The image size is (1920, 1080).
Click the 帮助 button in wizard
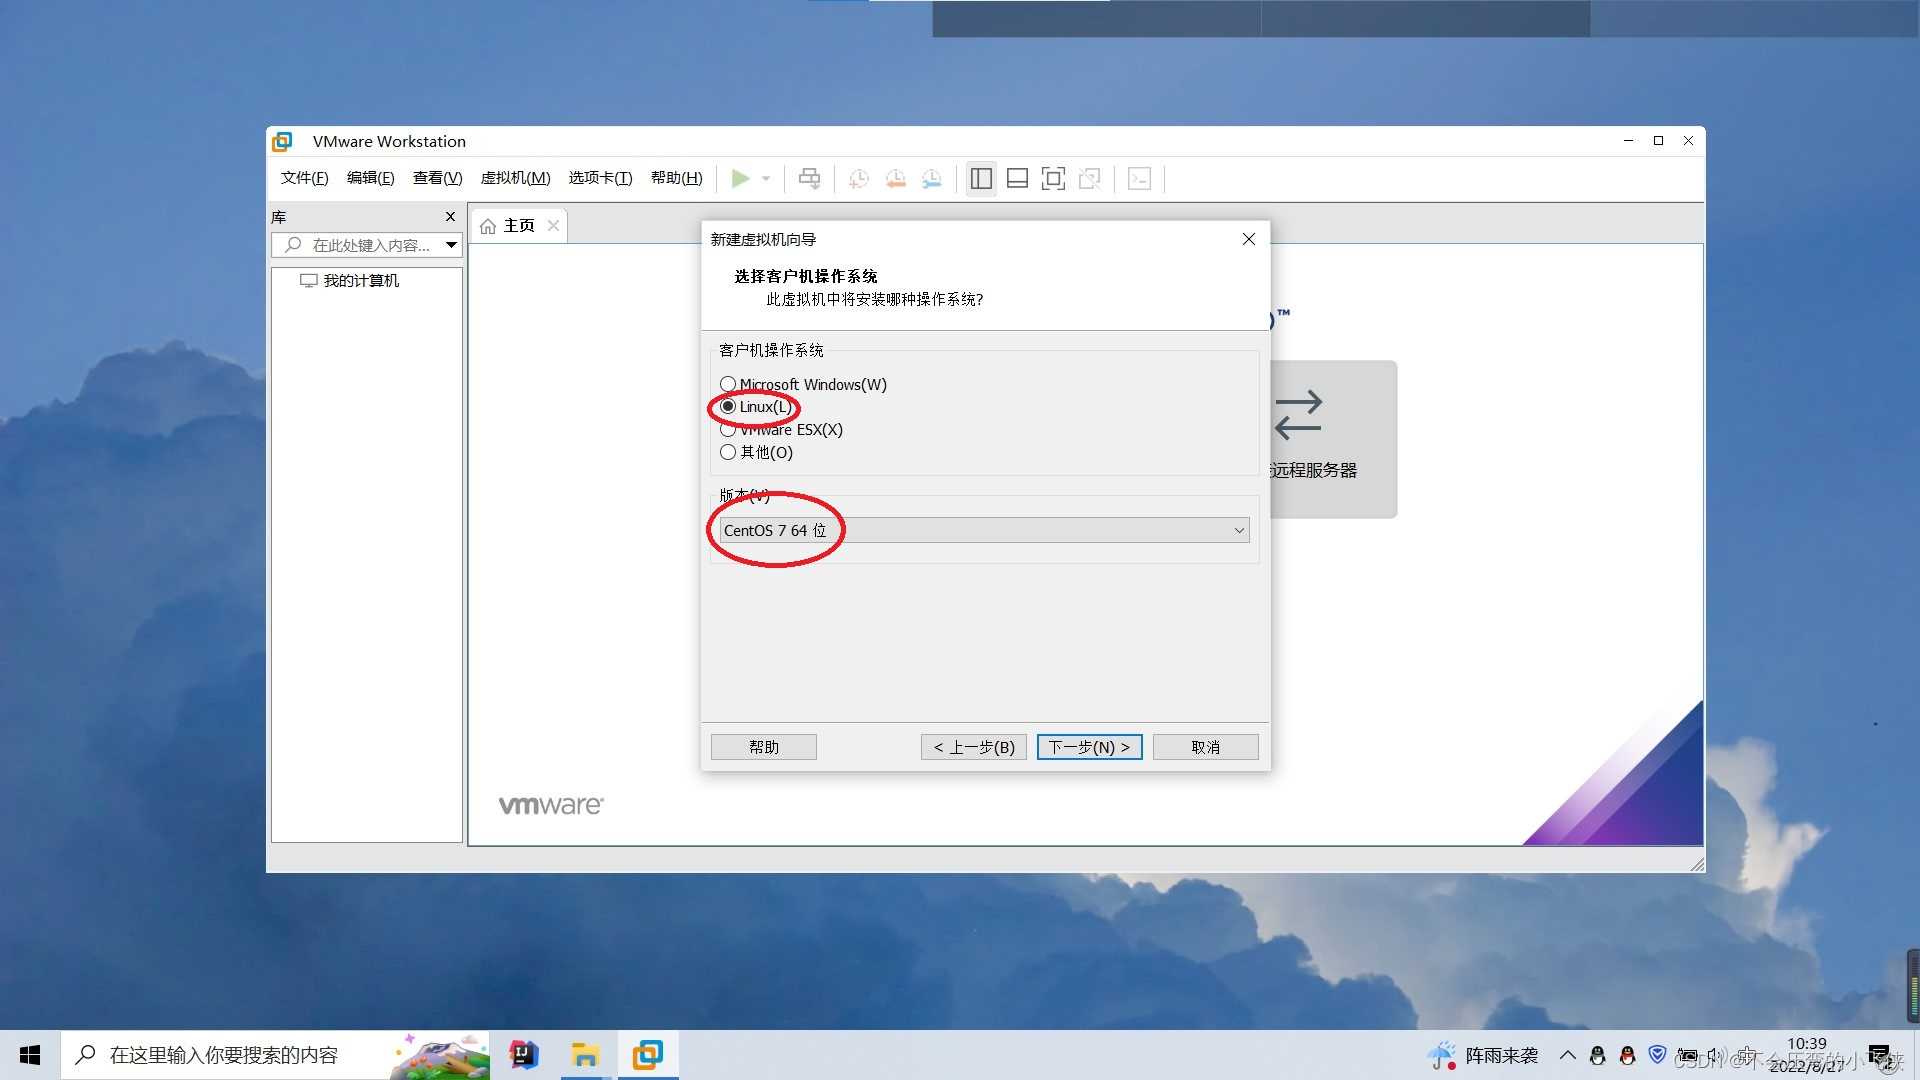[x=764, y=747]
